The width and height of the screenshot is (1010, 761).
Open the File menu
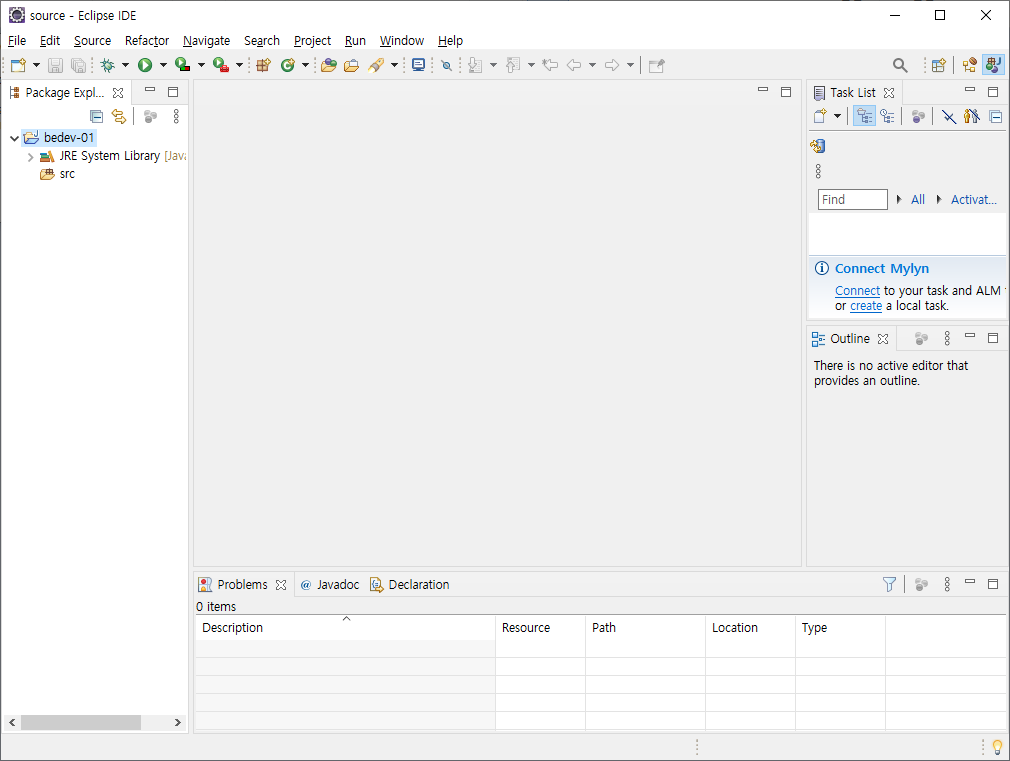pyautogui.click(x=17, y=41)
